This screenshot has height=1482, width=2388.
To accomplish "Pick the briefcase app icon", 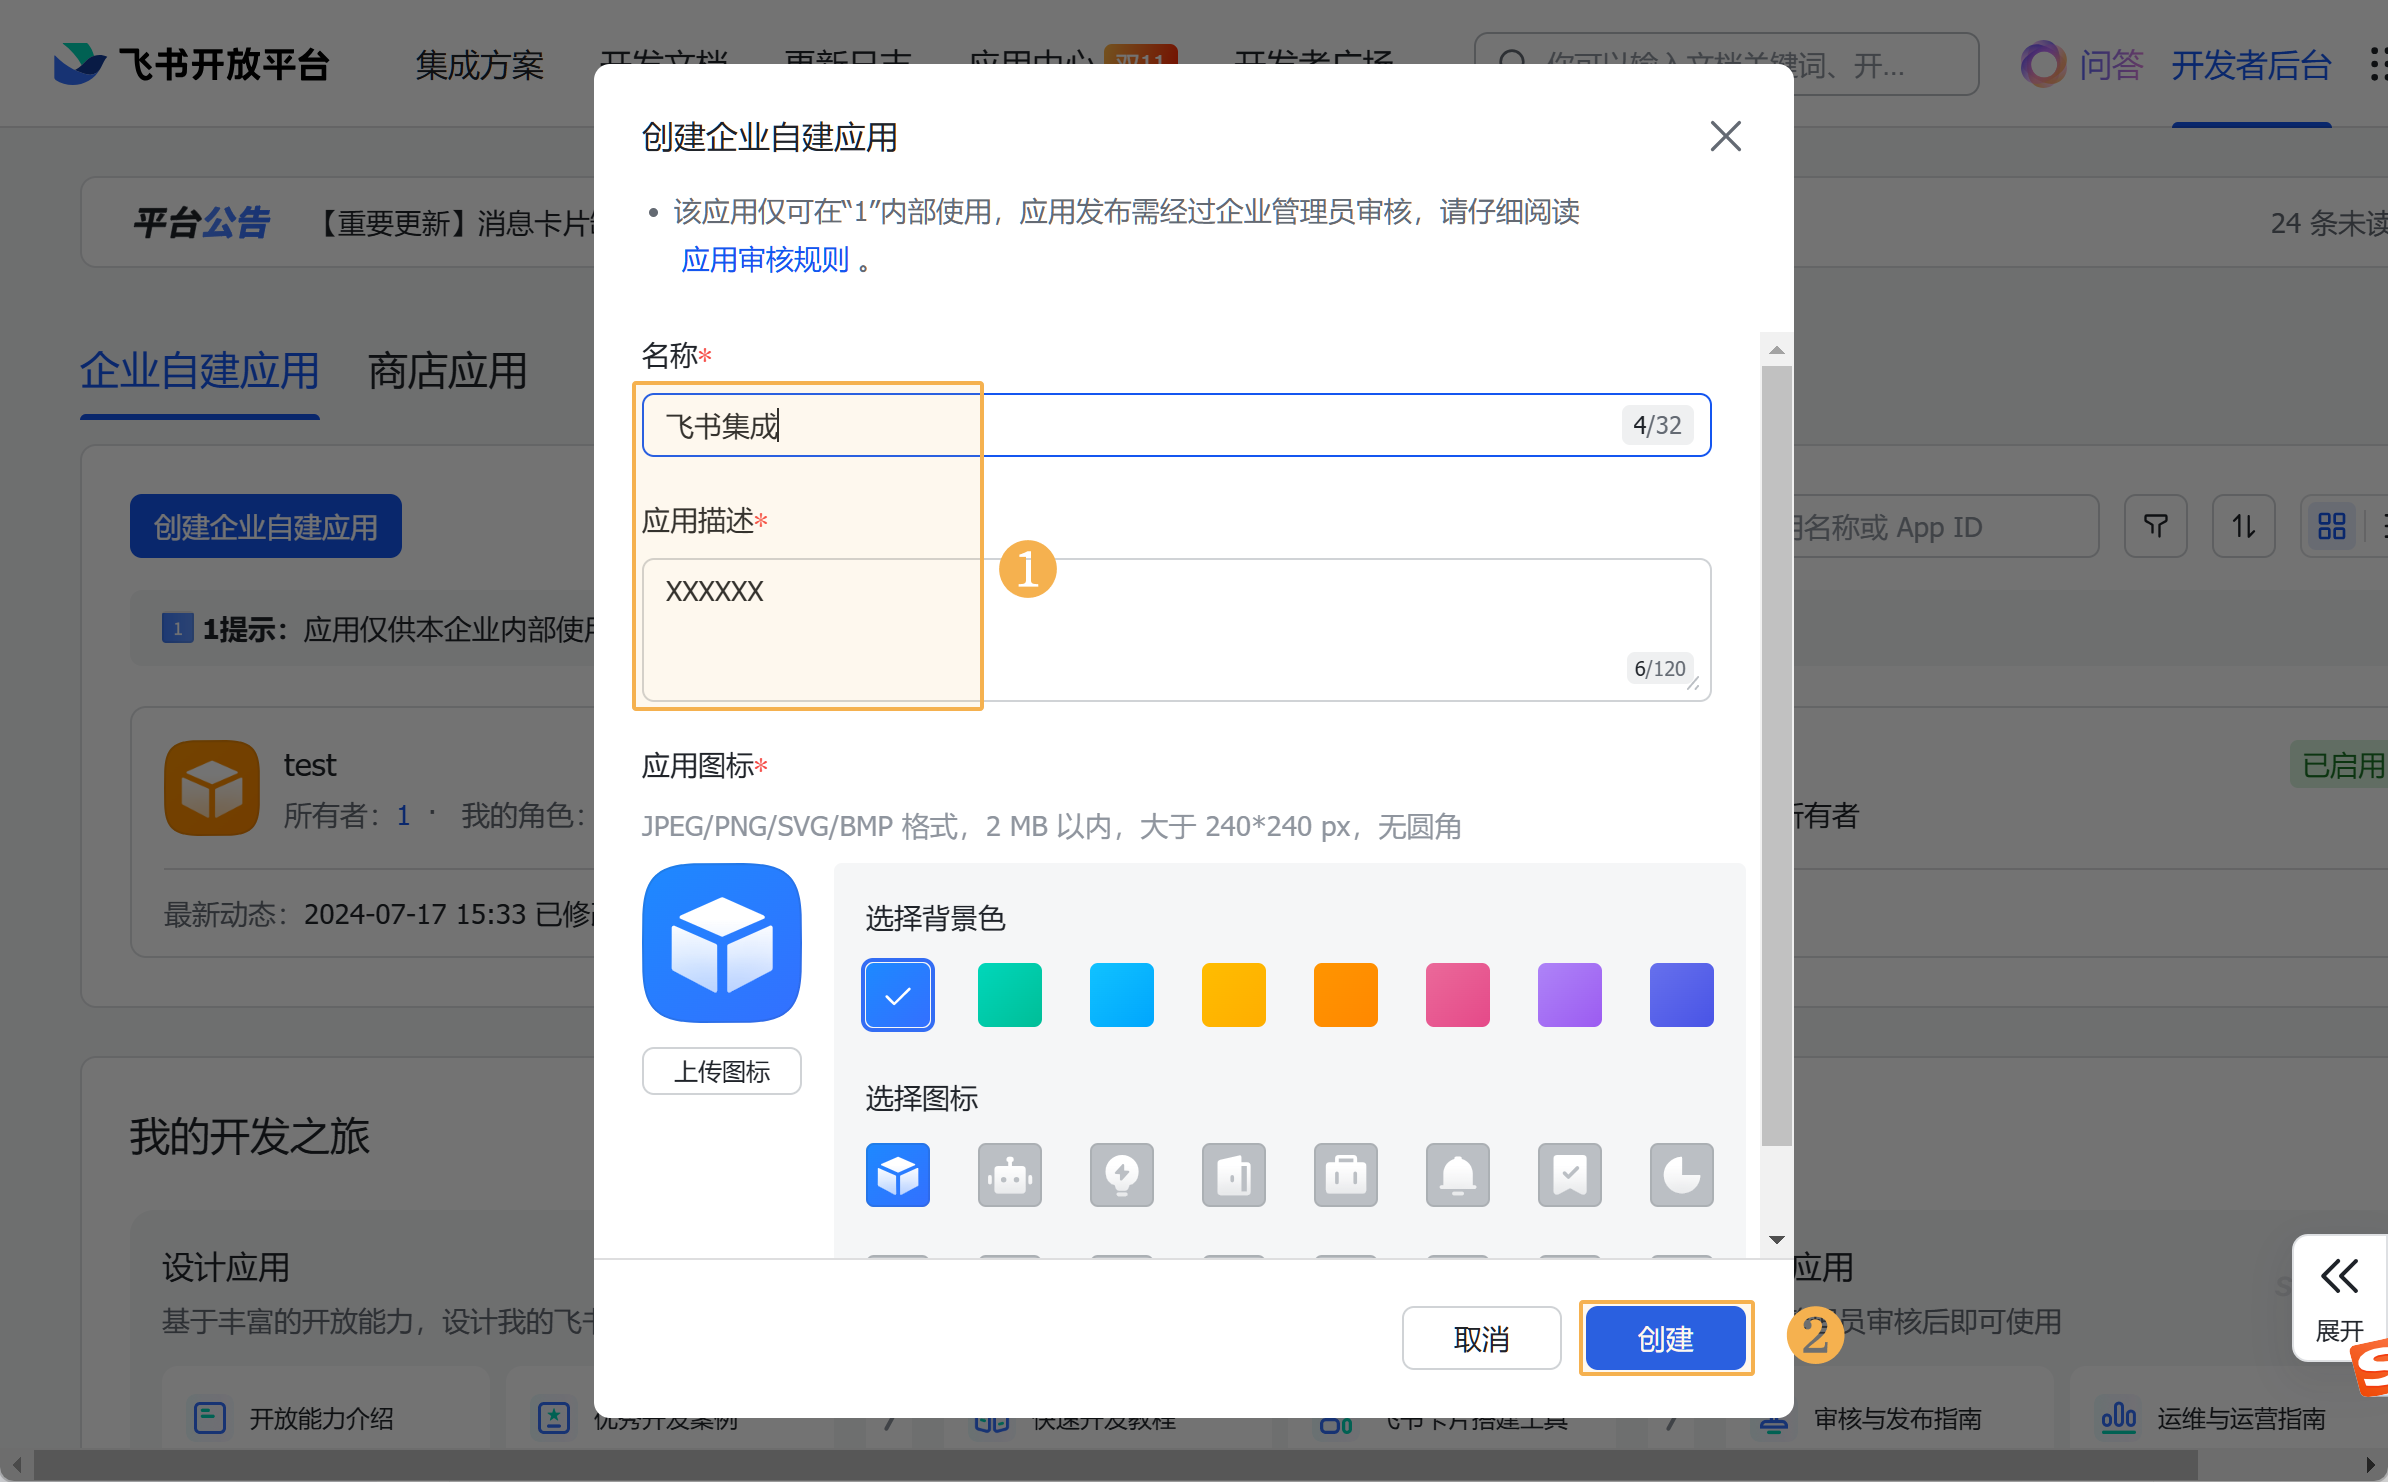I will (1345, 1175).
